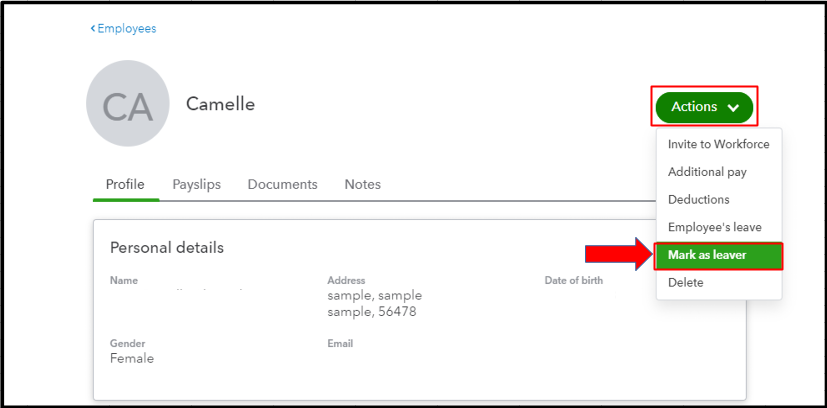Click the address text 'sample, sample'
Viewport: 827px width, 408px height.
pyautogui.click(x=374, y=295)
